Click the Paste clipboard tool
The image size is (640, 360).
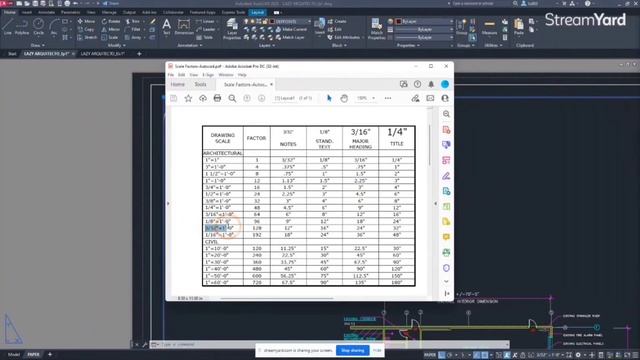pyautogui.click(x=519, y=27)
